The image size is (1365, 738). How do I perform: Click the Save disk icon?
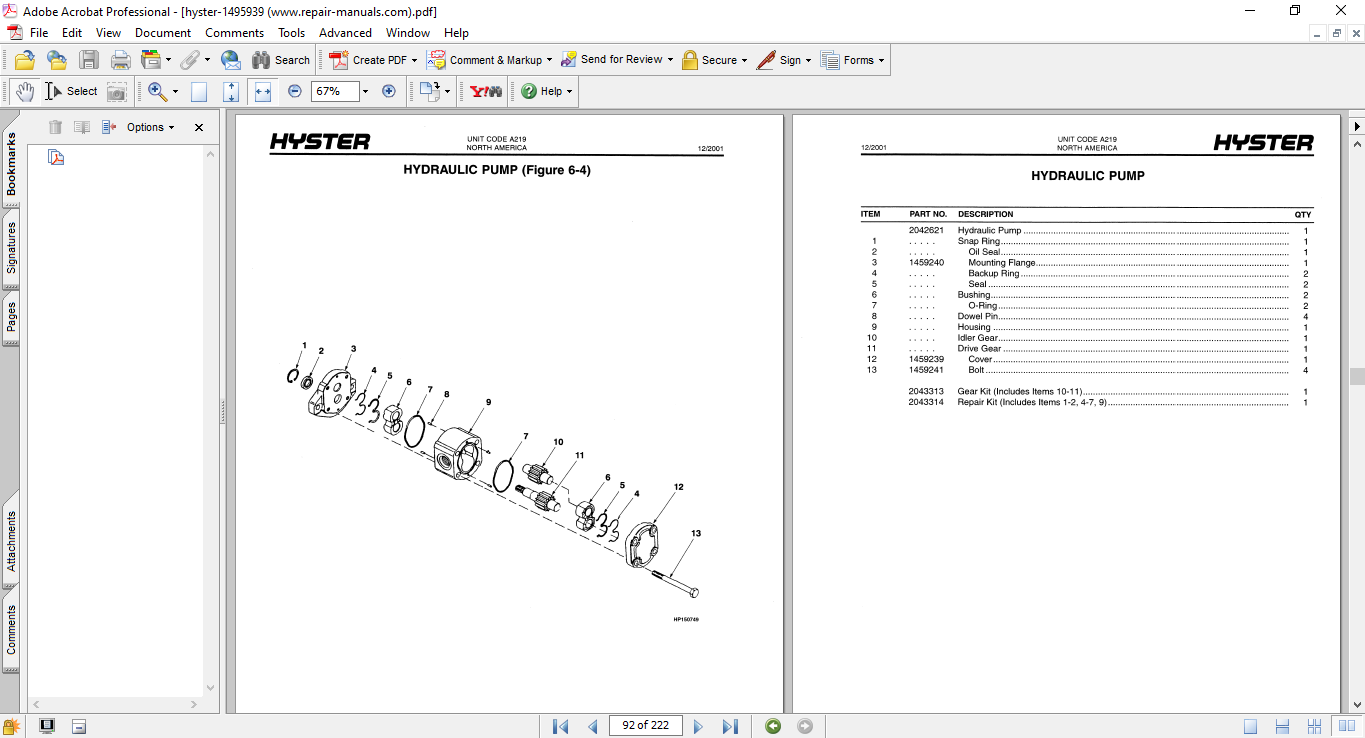point(89,60)
